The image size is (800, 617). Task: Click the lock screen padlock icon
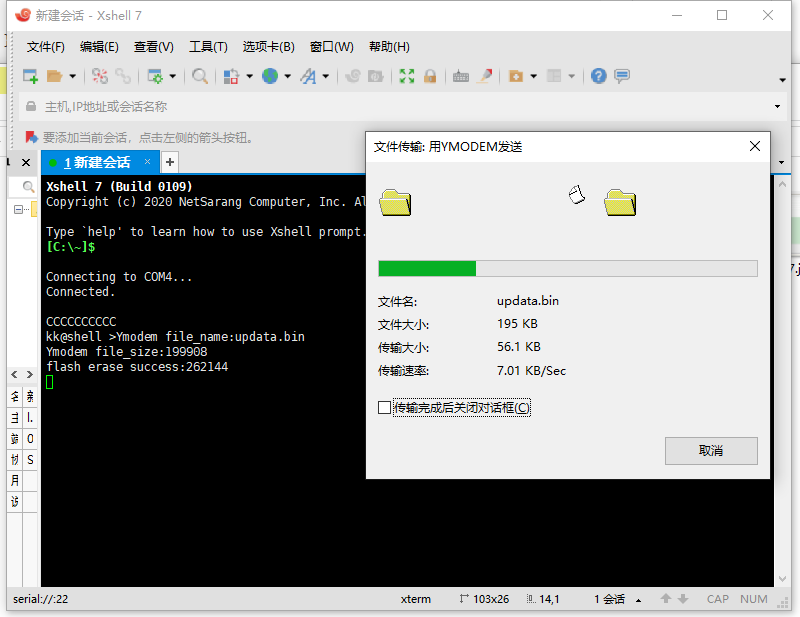coord(430,76)
